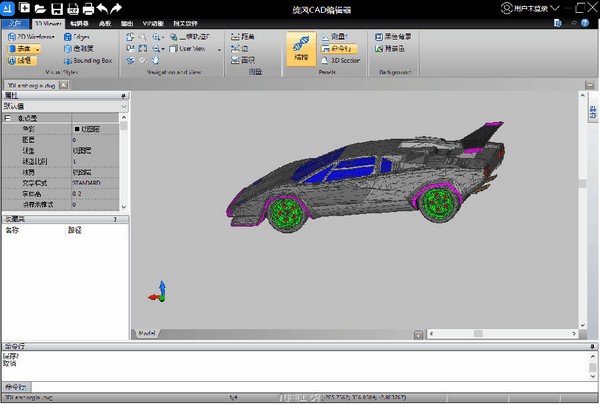600x404 pixels.
Task: Switch to the 3D Viewer ribbon tab
Action: tap(47, 21)
